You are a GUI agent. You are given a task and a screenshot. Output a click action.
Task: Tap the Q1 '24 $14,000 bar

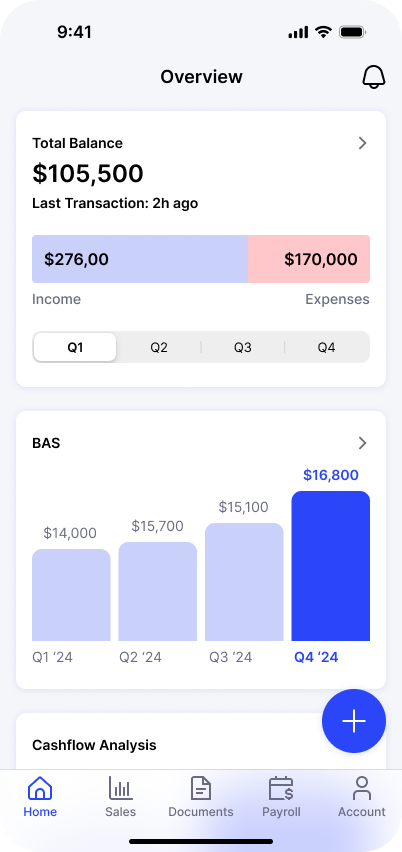71,595
